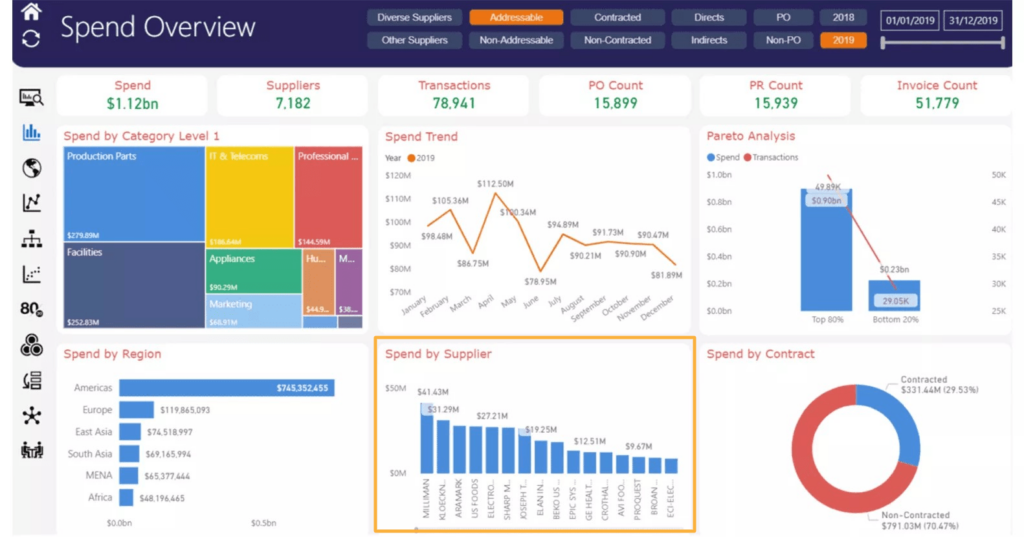1024x537 pixels.
Task: Click the $112.50M April data label
Action: pos(495,184)
